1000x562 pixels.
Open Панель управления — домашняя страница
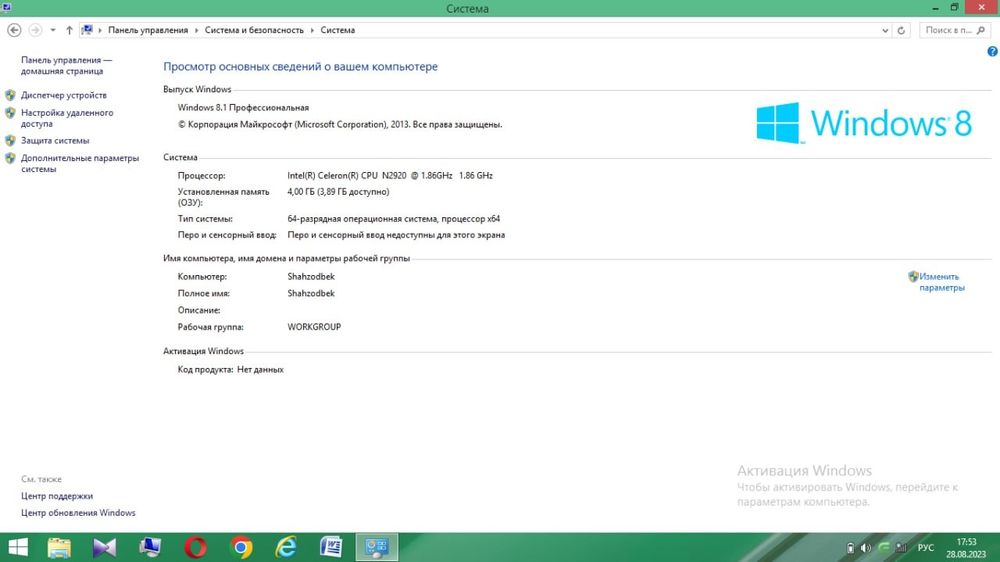66,65
